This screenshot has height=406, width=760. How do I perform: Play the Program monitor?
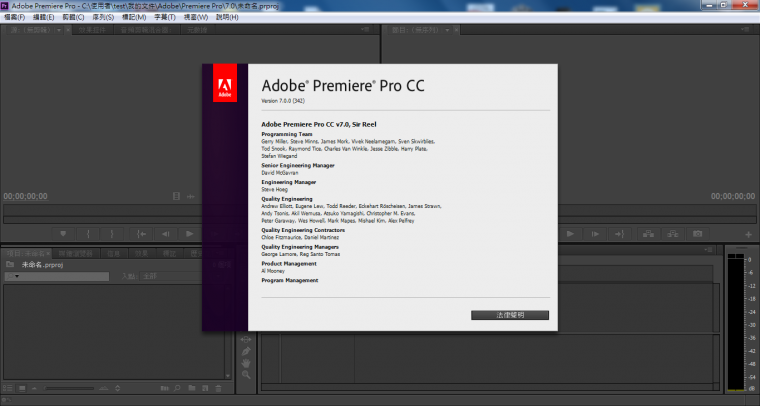tap(570, 234)
